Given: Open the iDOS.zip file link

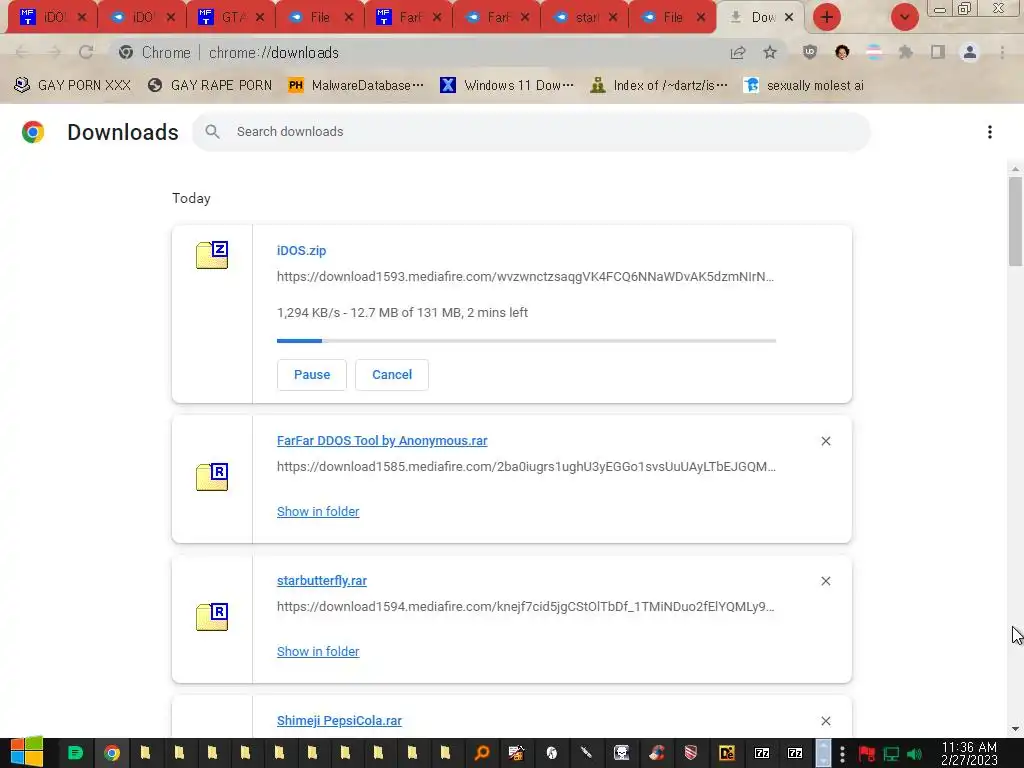Looking at the screenshot, I should pyautogui.click(x=301, y=250).
